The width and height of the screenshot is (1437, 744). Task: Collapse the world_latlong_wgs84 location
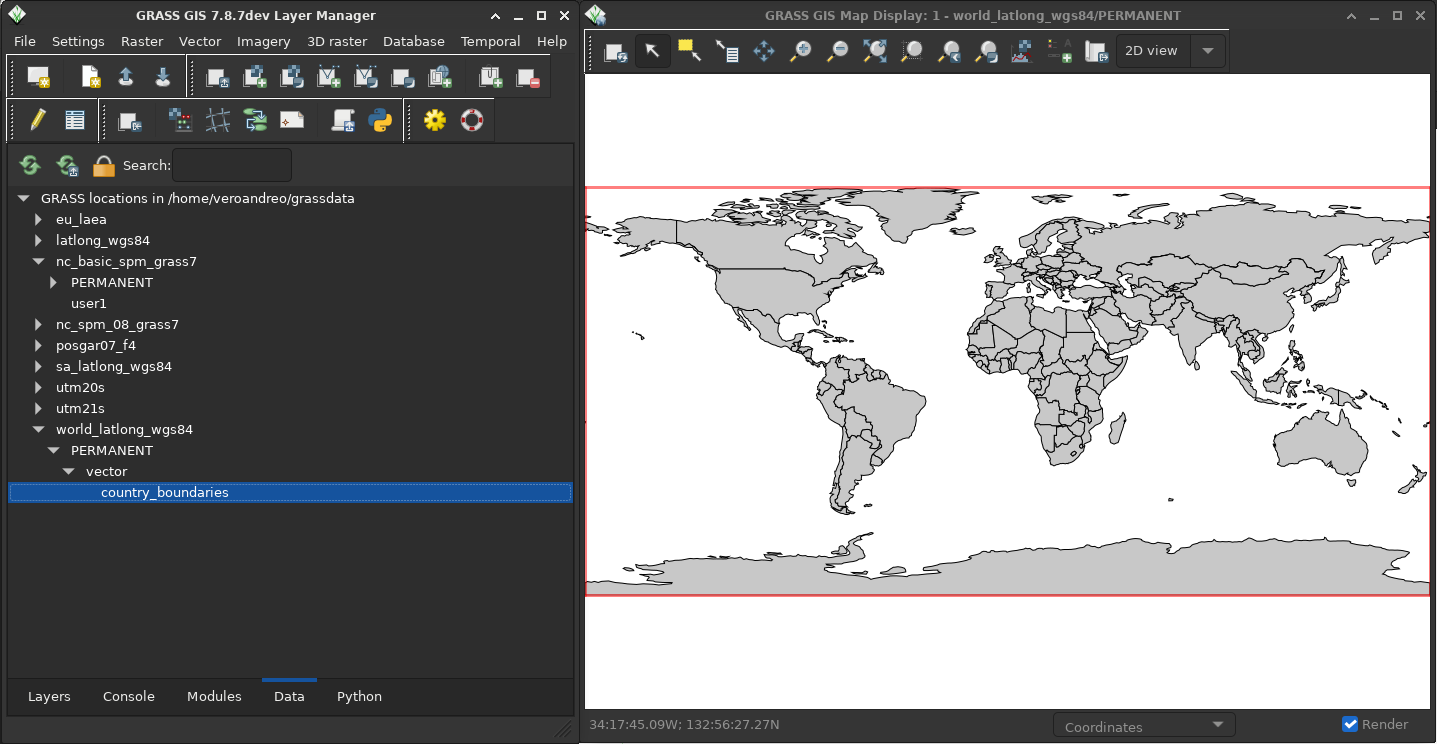[38, 429]
